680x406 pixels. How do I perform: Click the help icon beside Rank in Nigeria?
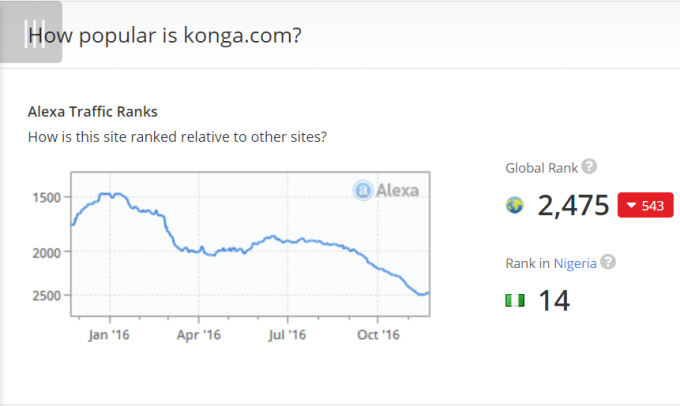[x=608, y=263]
